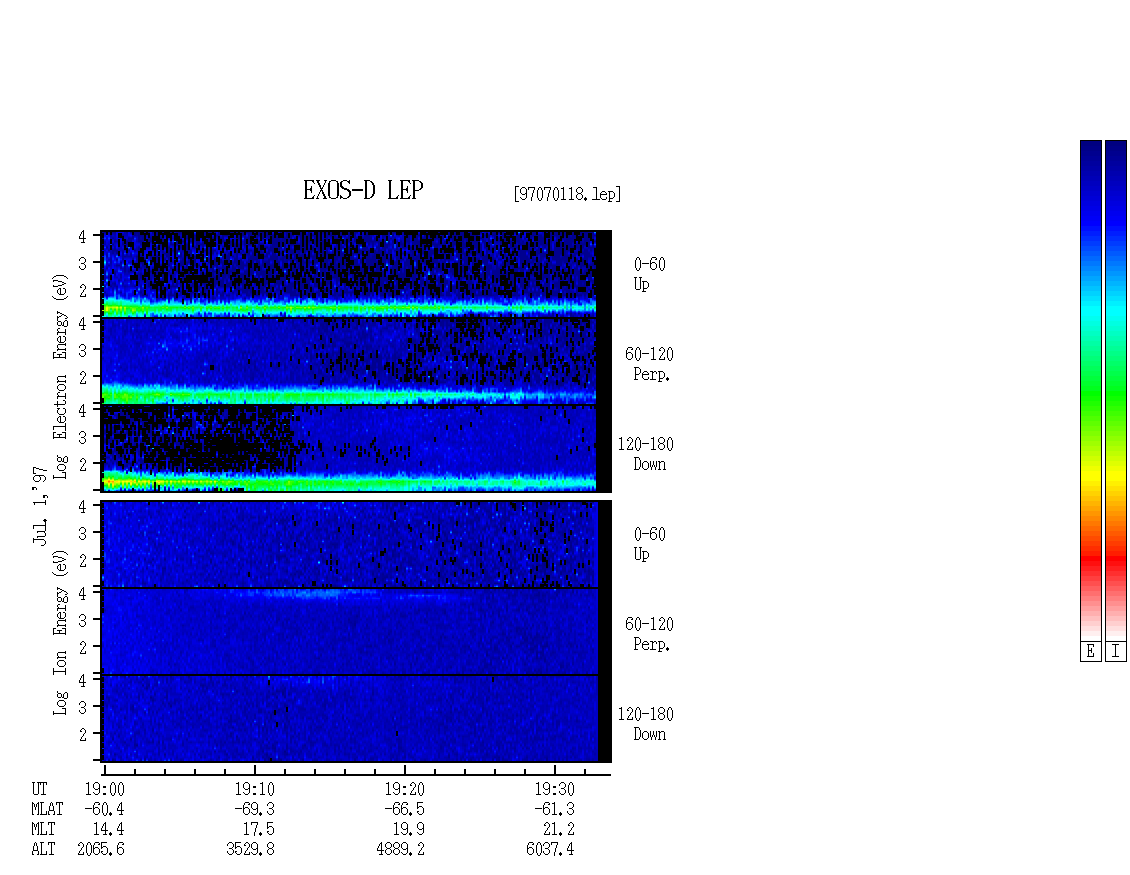Select the altitude value 2065.6
The height and width of the screenshot is (875, 1130).
[101, 850]
